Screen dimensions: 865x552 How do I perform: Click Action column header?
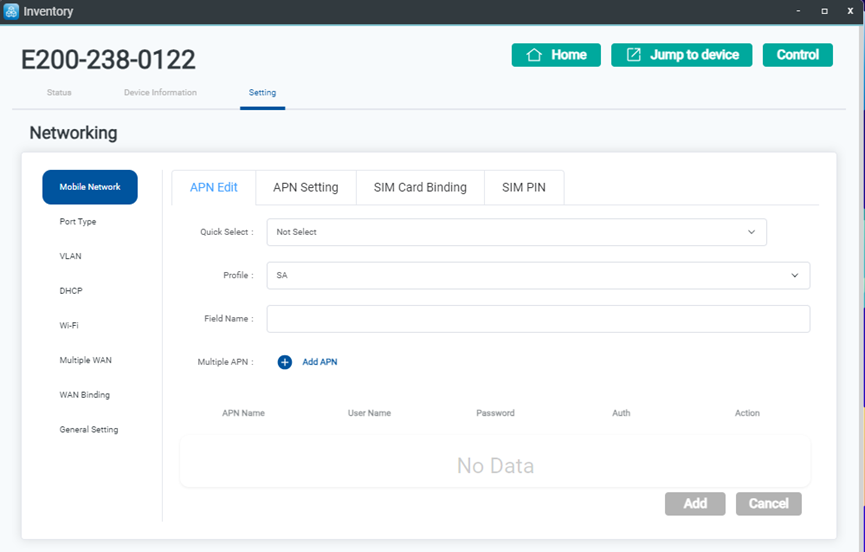(x=747, y=413)
